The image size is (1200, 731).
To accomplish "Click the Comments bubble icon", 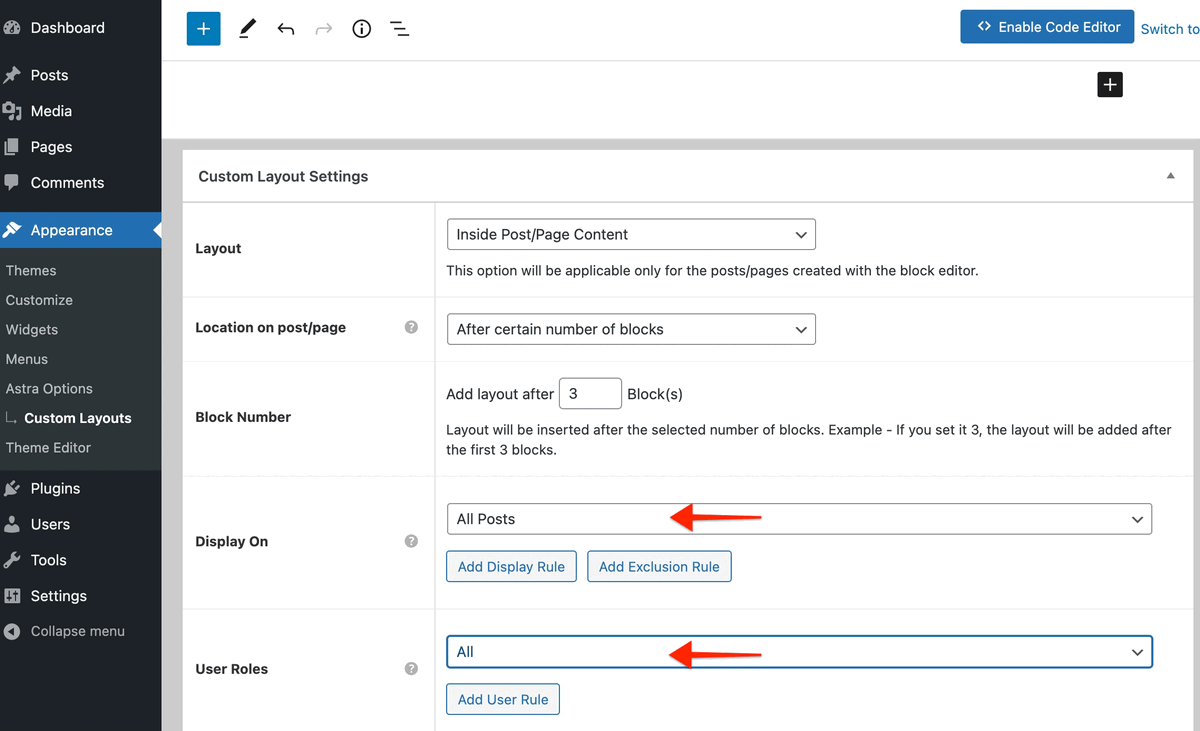I will pos(12,183).
